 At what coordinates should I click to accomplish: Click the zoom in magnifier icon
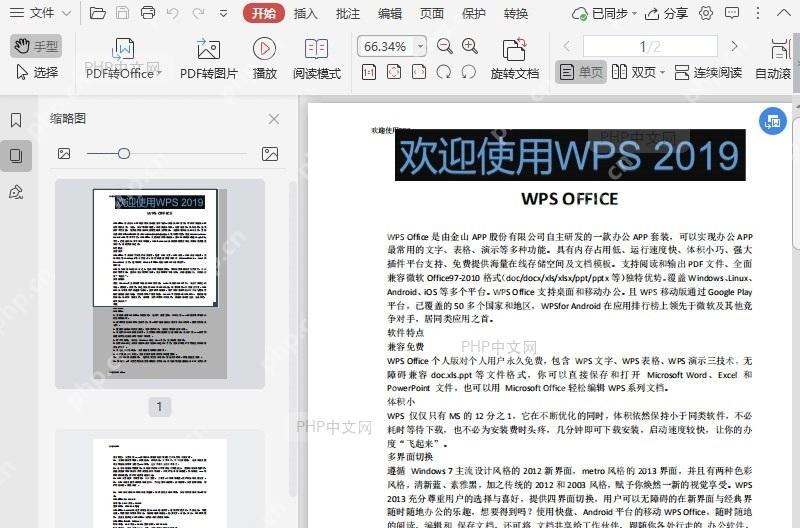coord(470,46)
